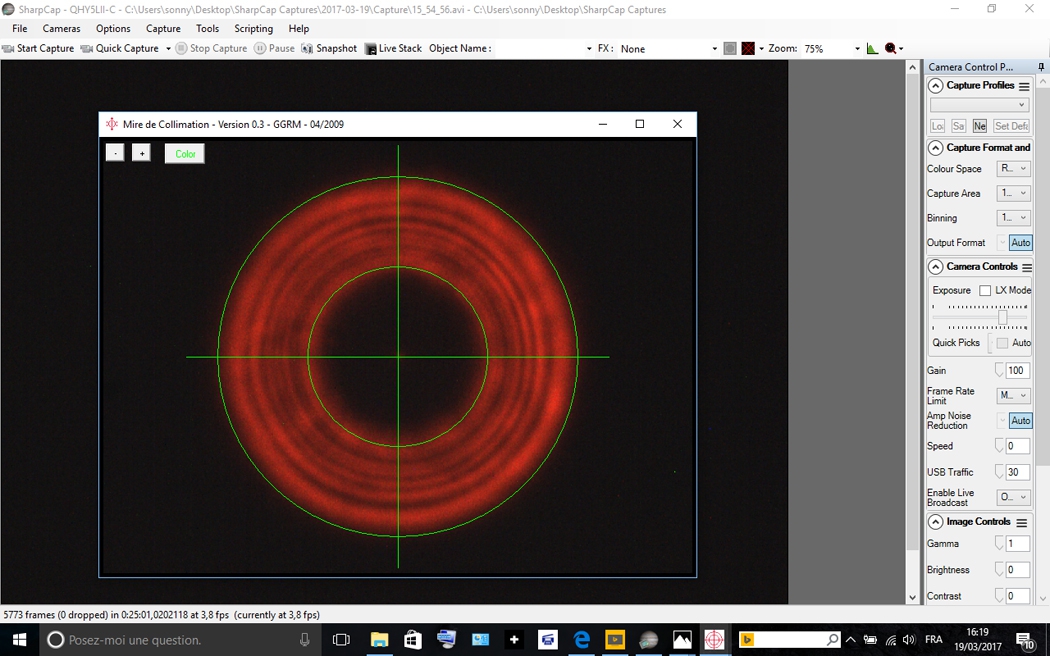Open the Binning dropdown

coord(1013,218)
